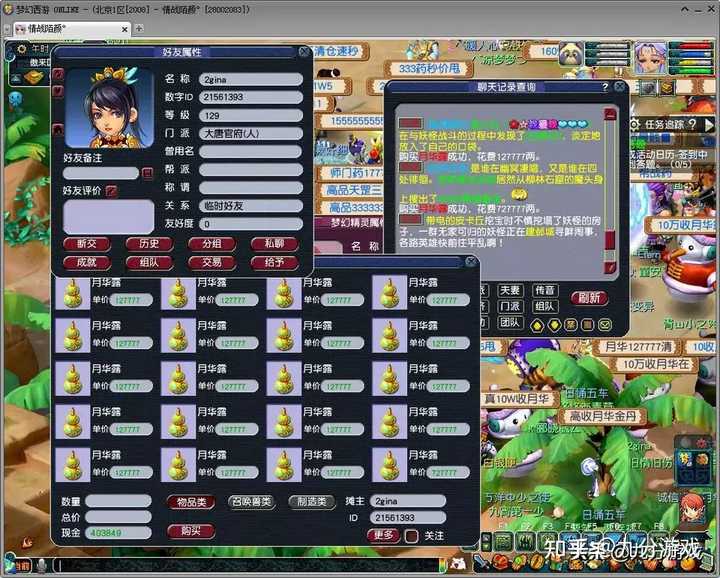The width and height of the screenshot is (720, 578).
Task: Close the 情战陌颜 tab with its x
Action: point(124,29)
